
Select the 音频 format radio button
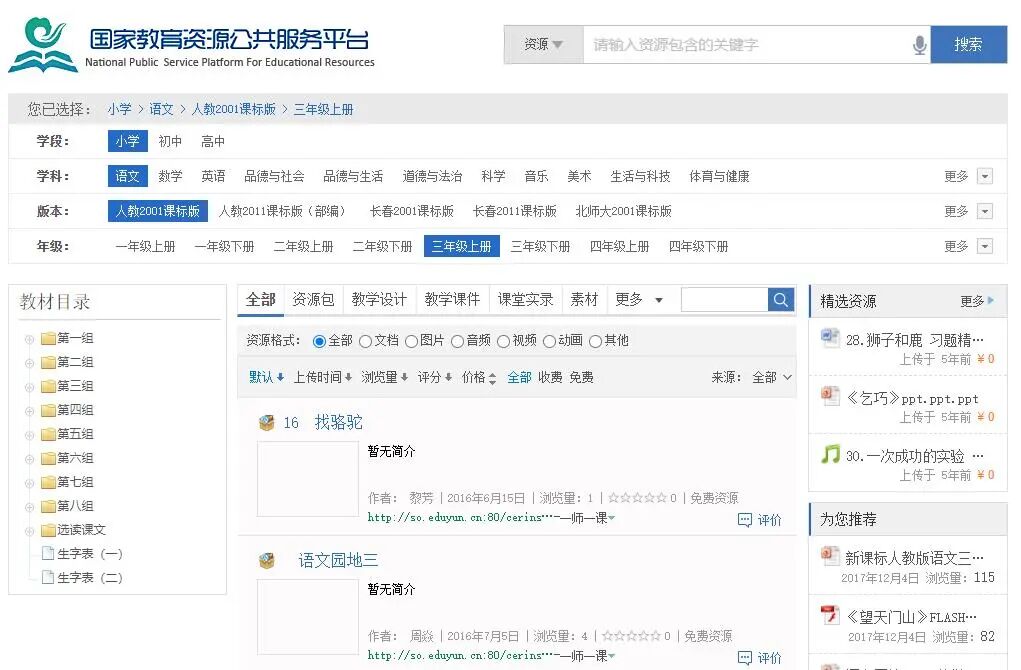click(457, 341)
